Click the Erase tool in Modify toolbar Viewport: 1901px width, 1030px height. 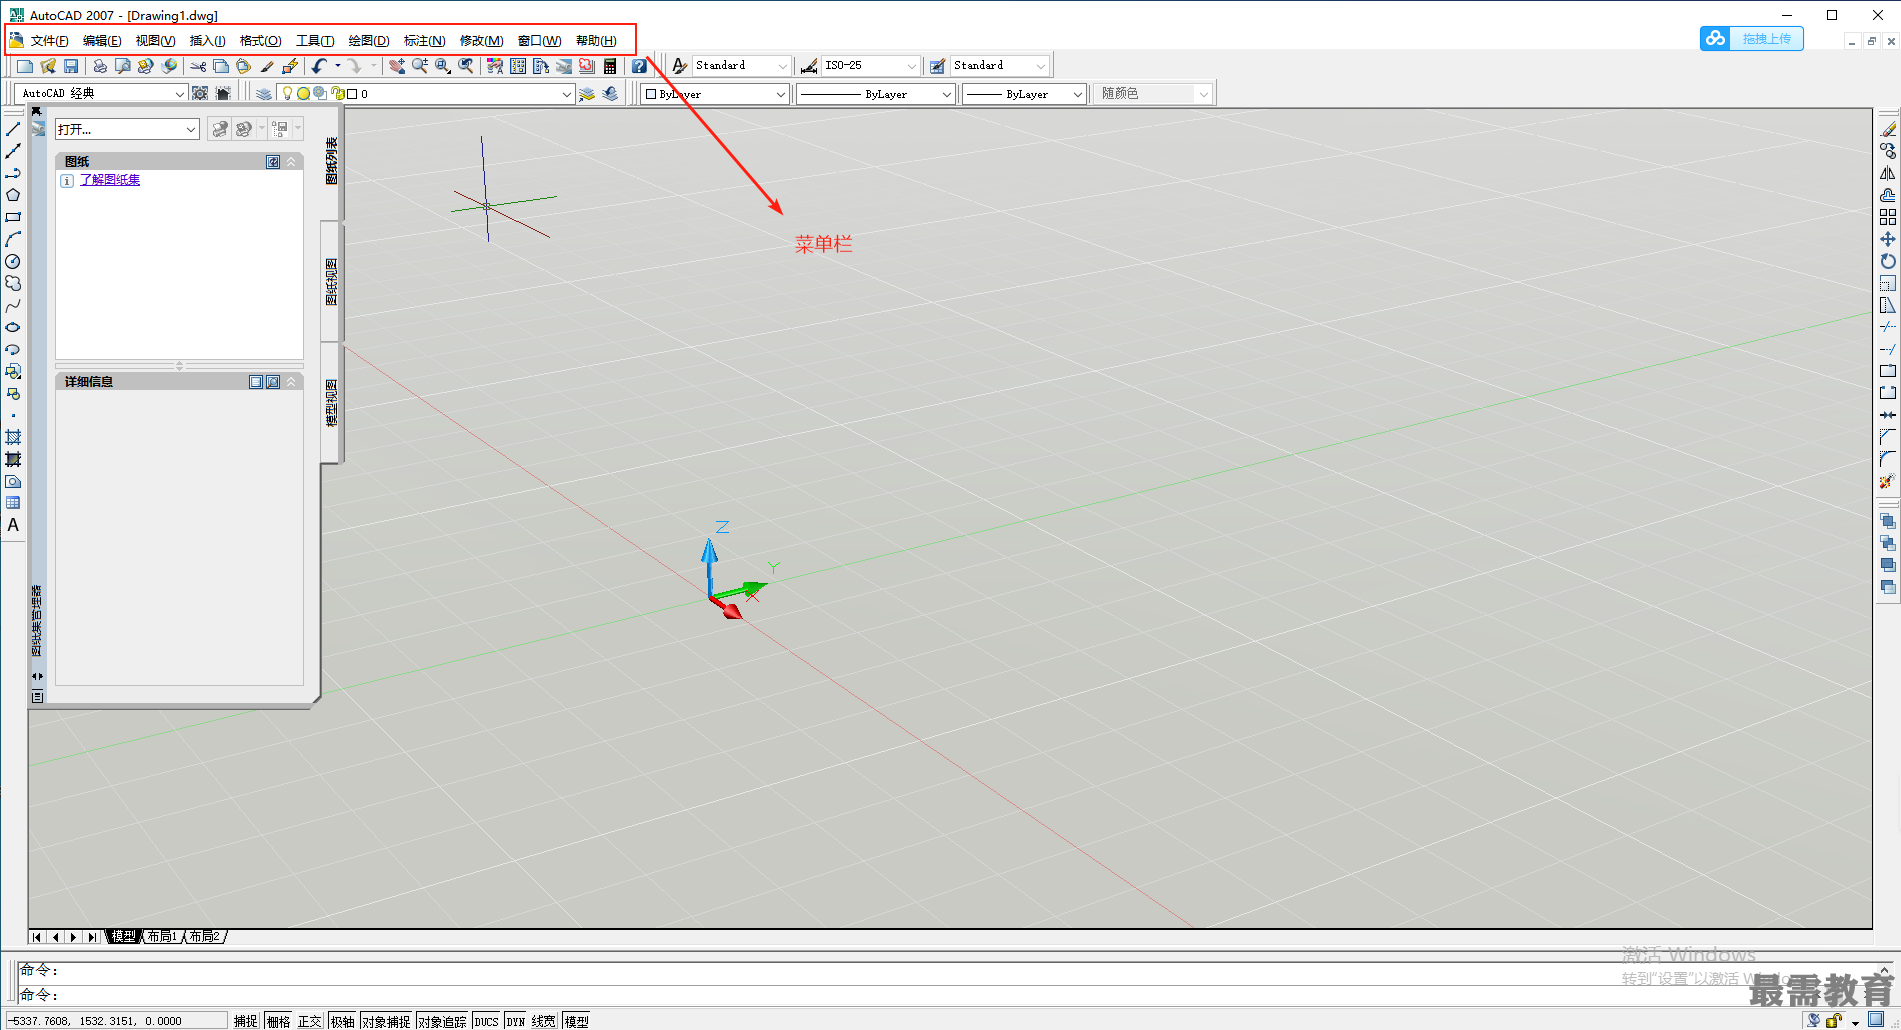[1888, 129]
